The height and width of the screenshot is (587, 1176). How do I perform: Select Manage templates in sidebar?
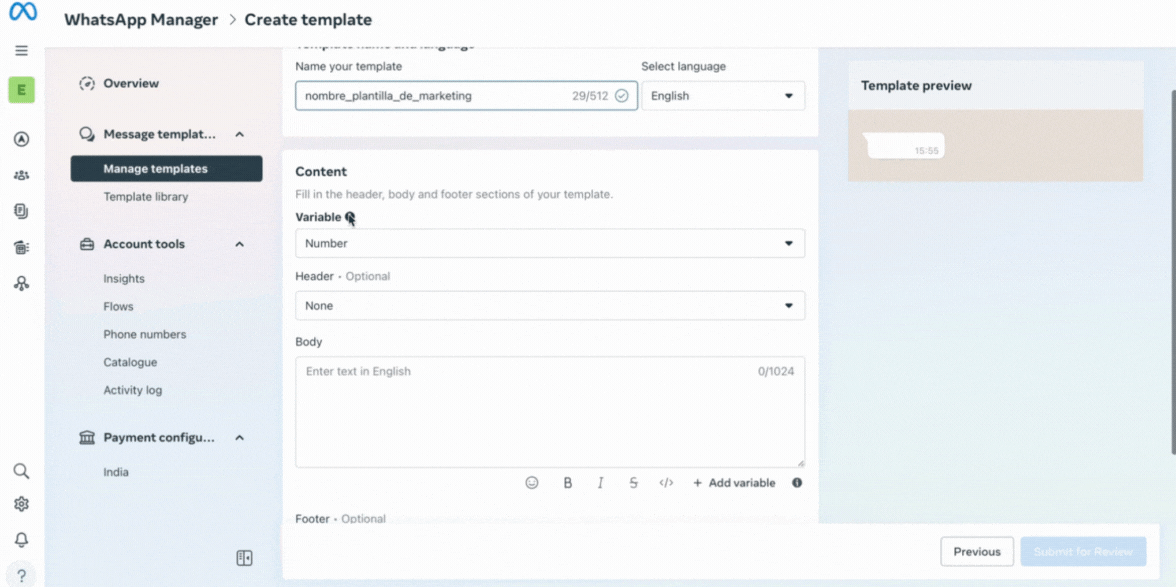click(x=166, y=169)
